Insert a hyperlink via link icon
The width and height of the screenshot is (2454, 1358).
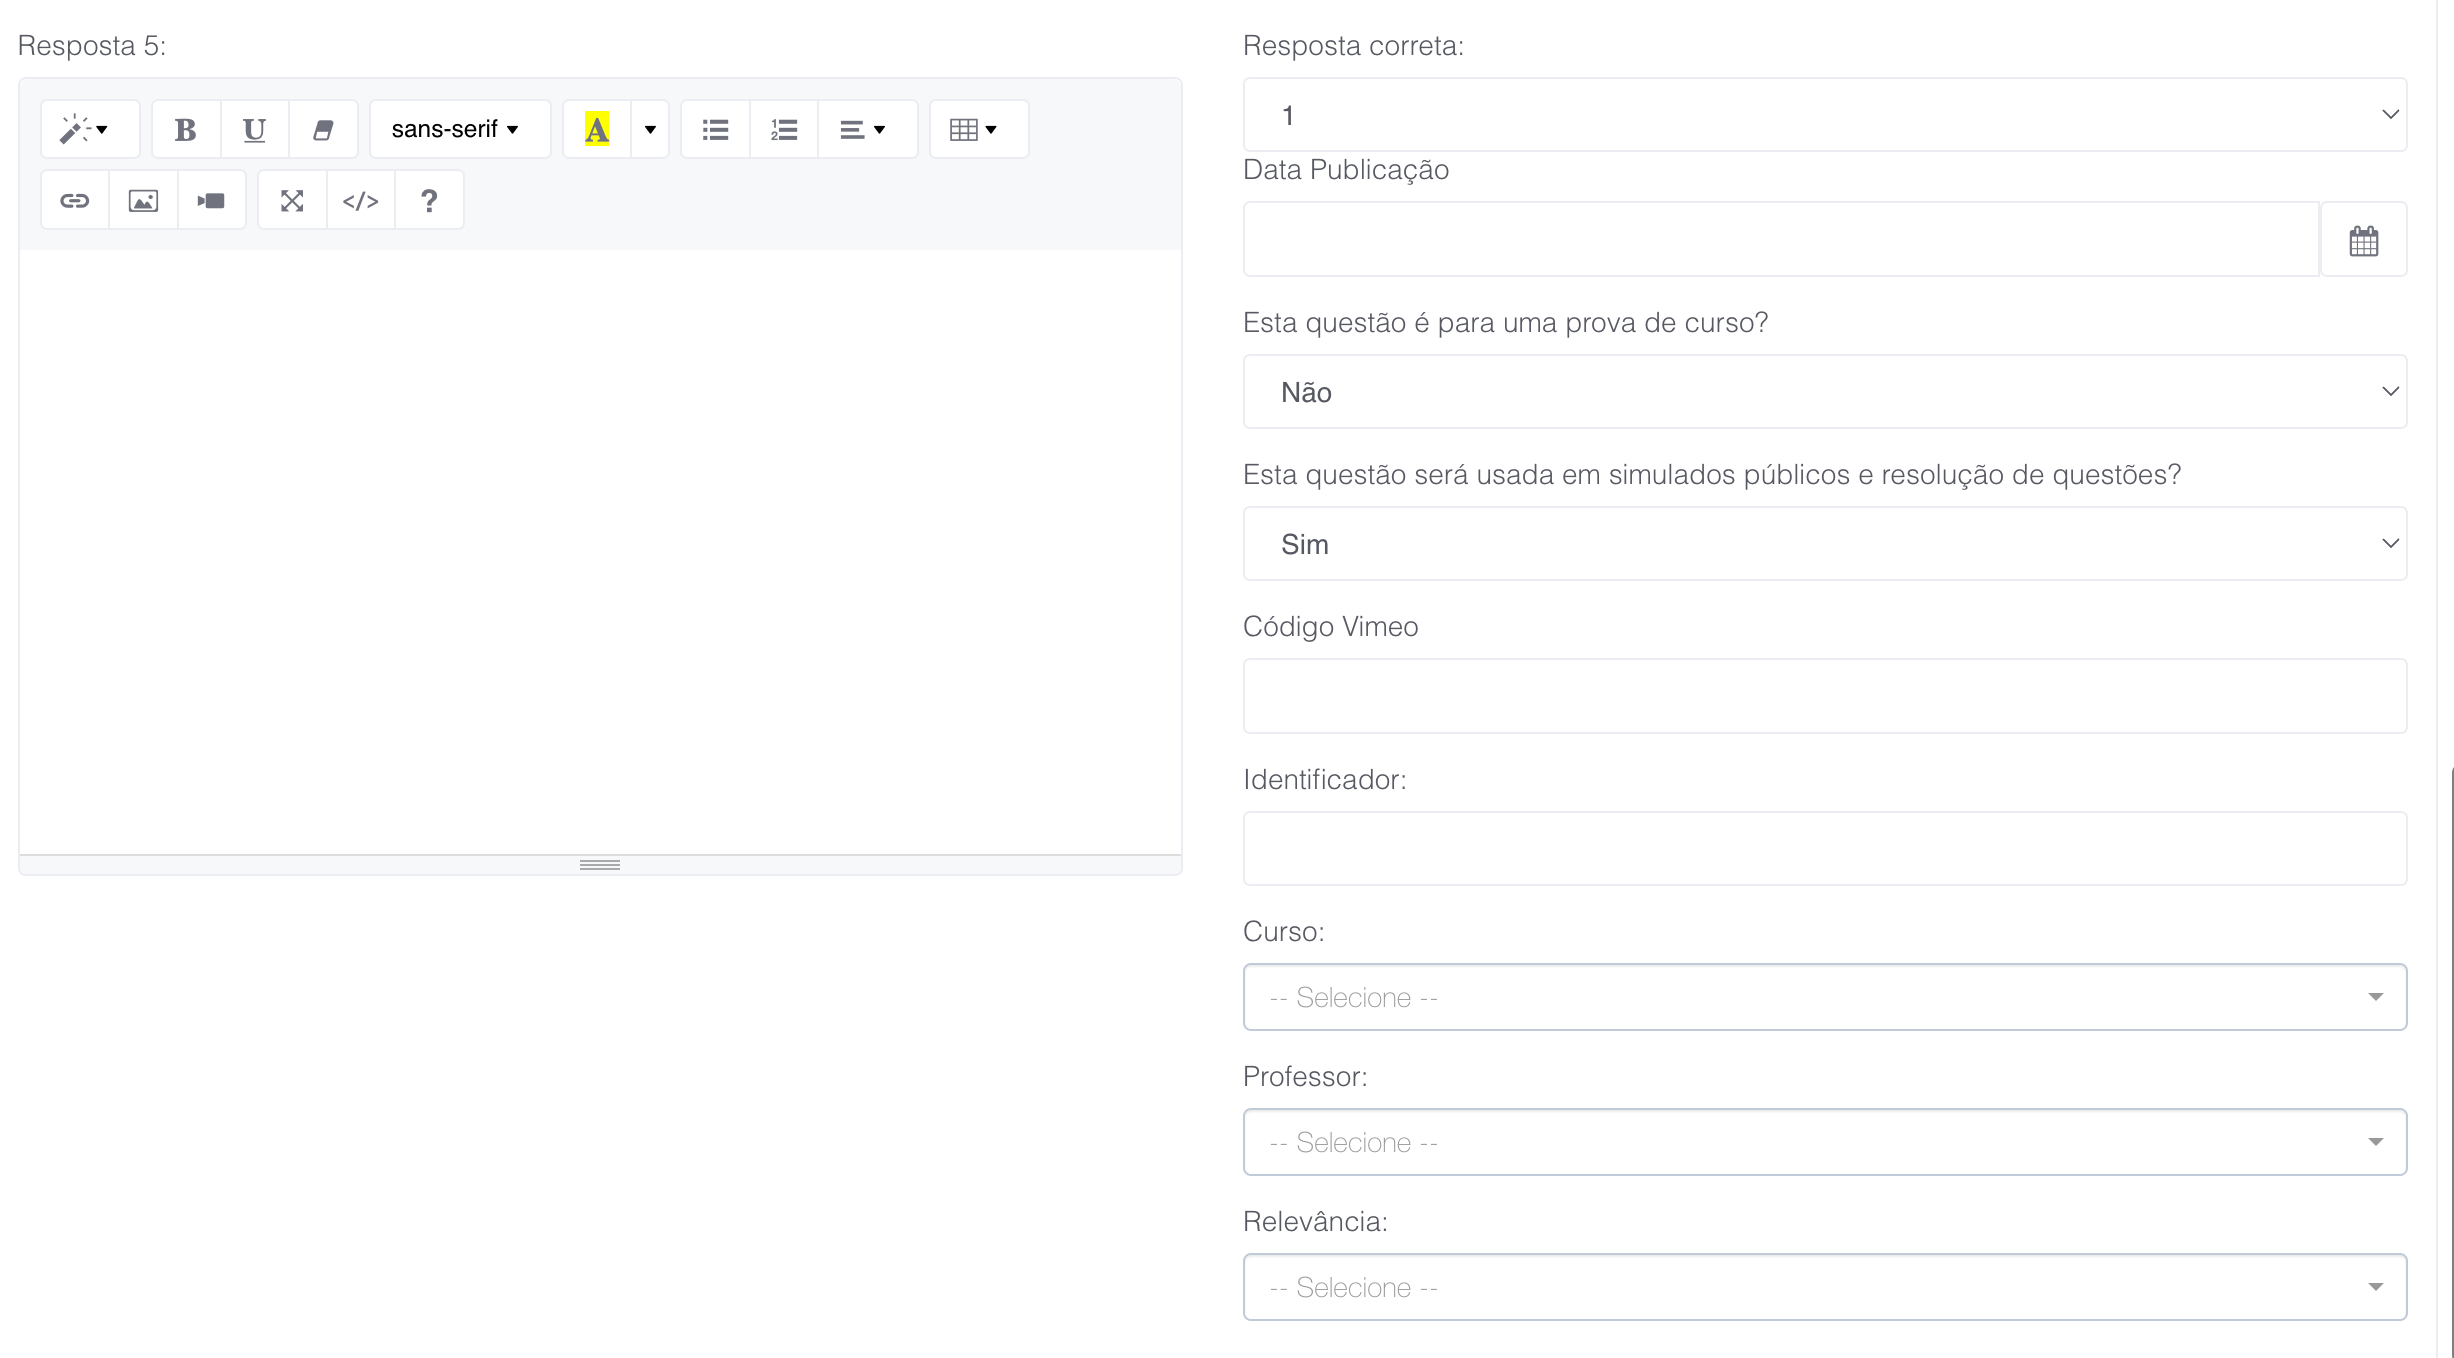click(75, 201)
